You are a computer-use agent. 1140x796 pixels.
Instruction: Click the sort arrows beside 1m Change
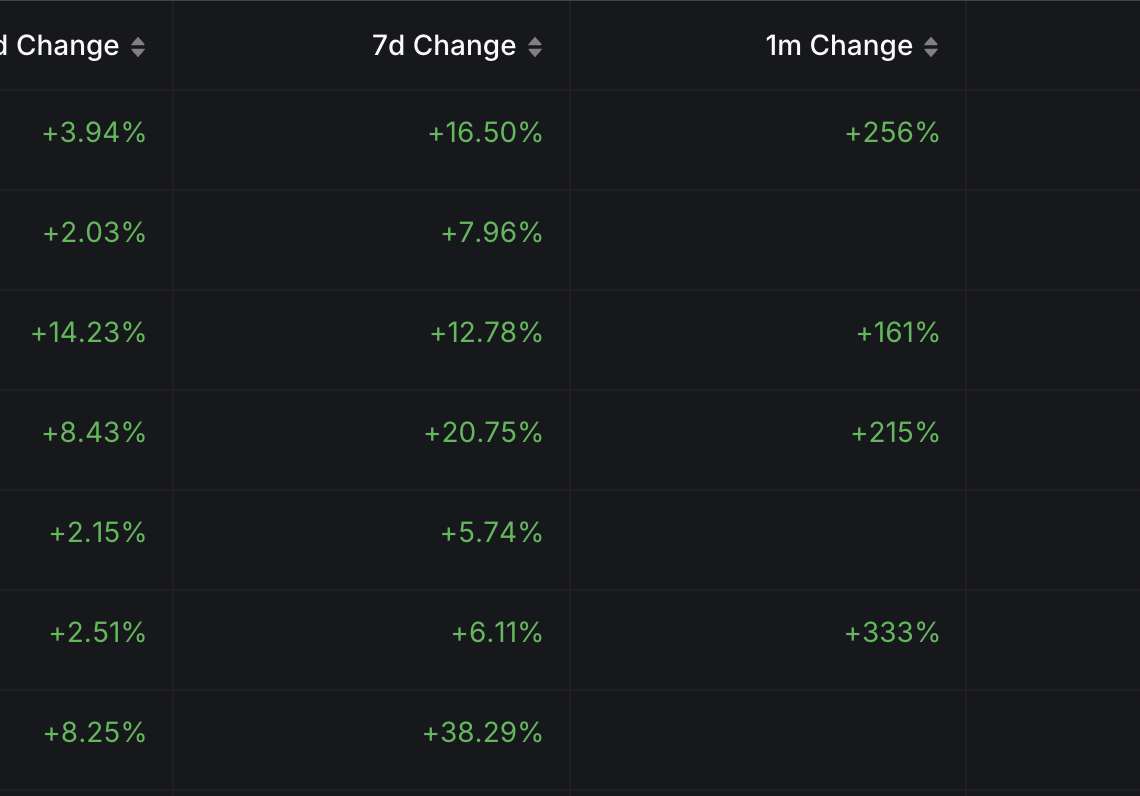tap(931, 47)
